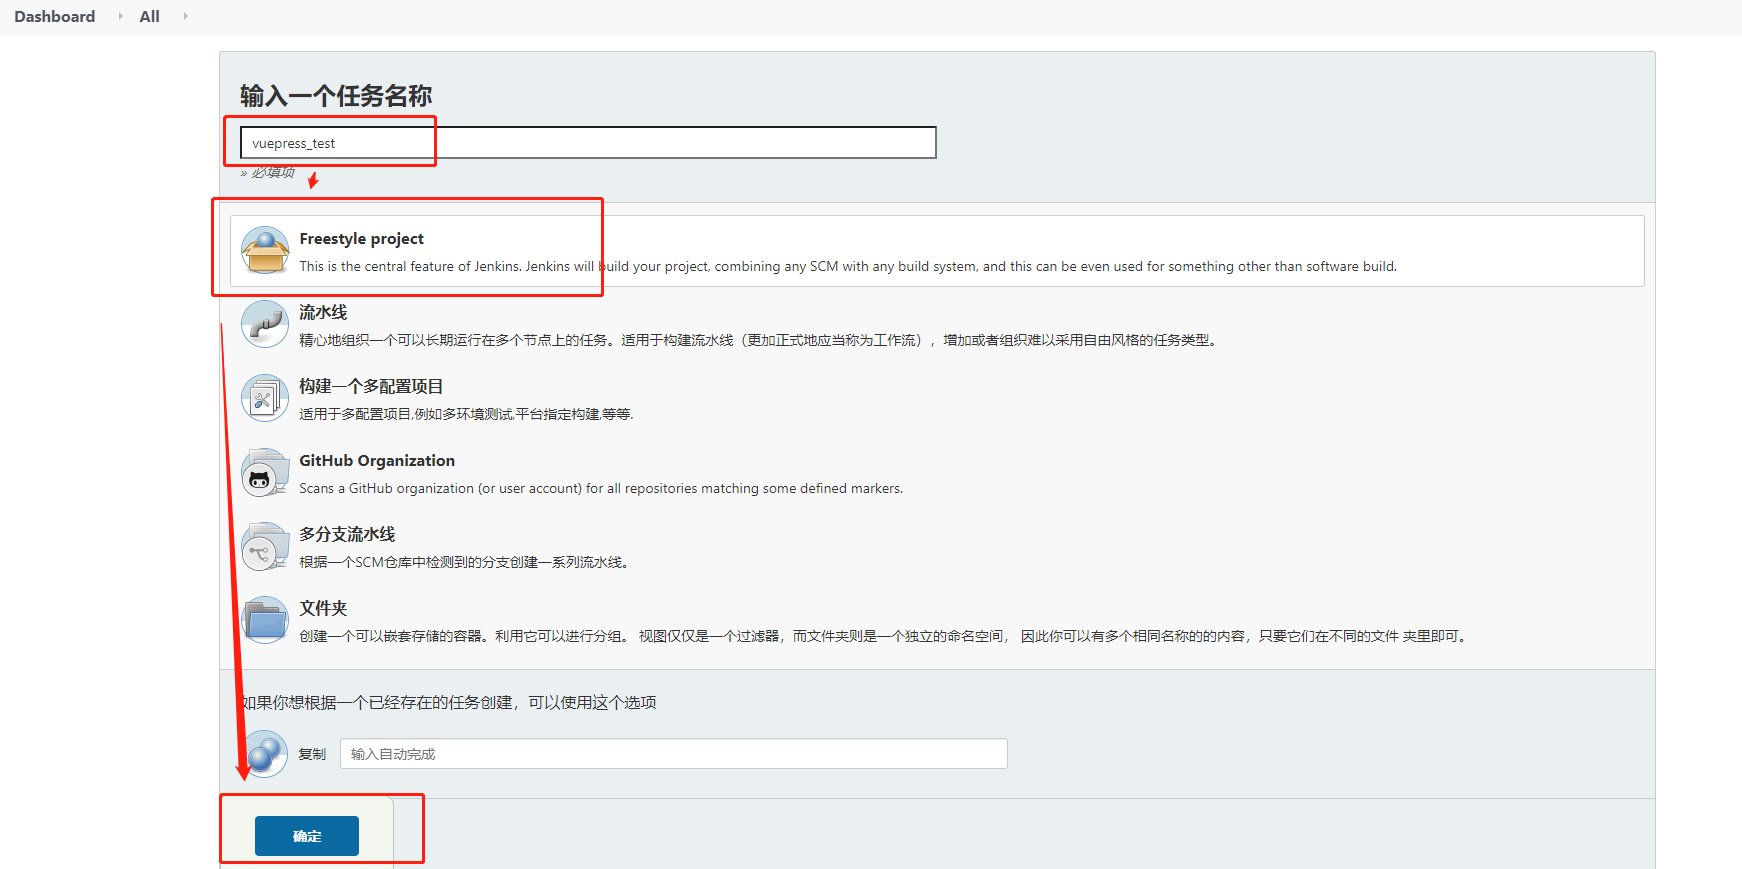Screen dimensions: 1742x869
Task: Click the 流水线 title text
Action: pos(323,313)
